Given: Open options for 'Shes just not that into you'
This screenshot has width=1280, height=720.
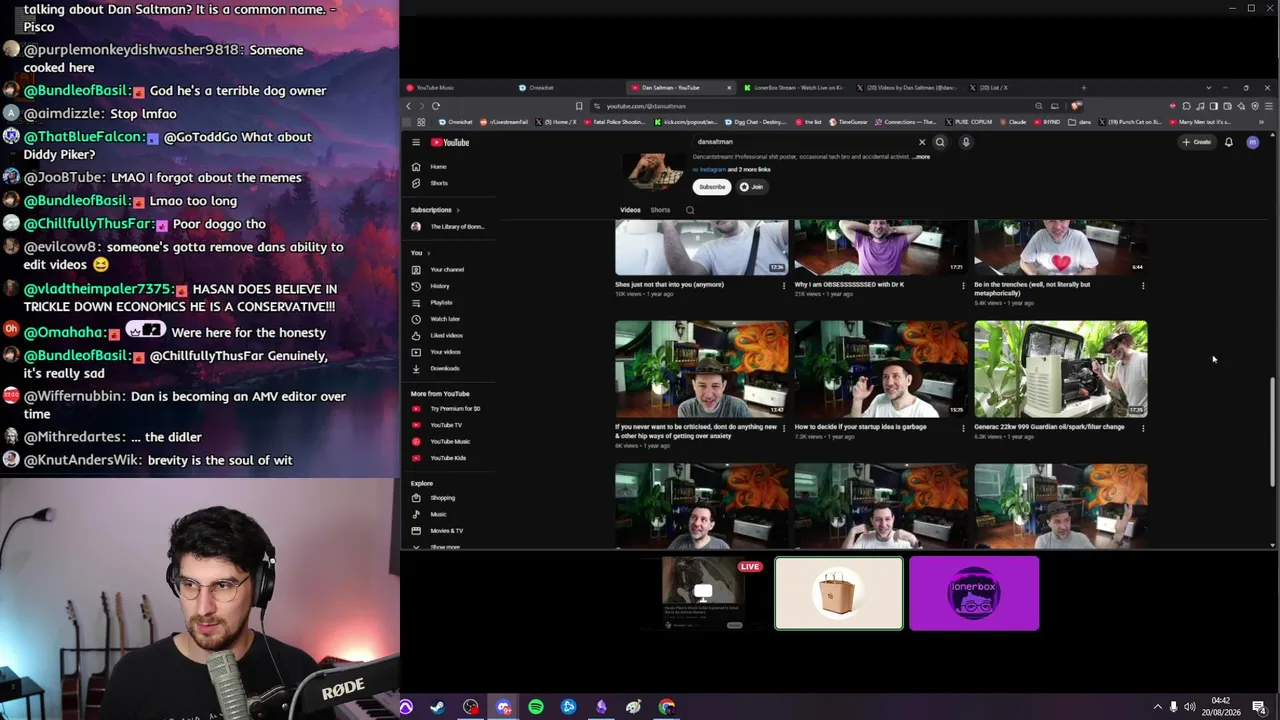Looking at the screenshot, I should click(783, 286).
